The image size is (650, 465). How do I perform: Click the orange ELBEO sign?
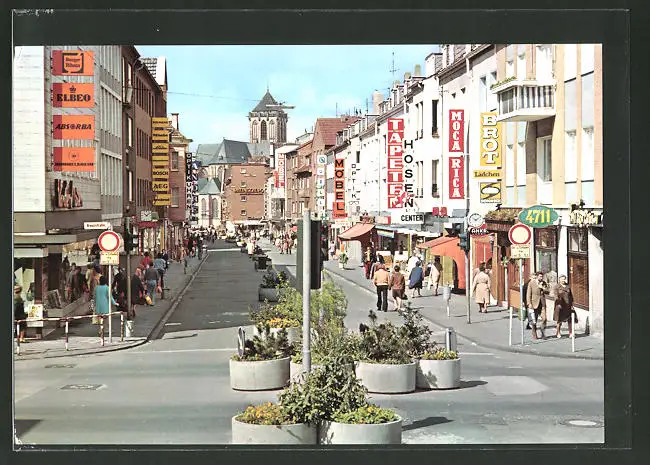point(73,95)
